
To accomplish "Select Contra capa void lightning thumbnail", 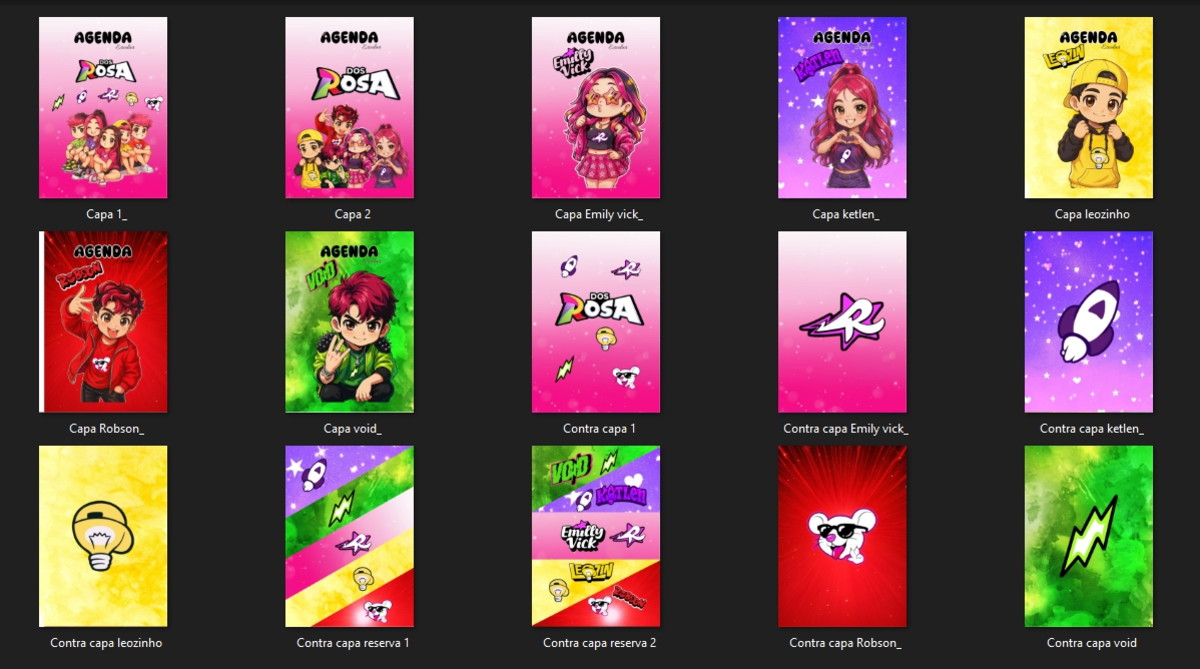I will coord(1089,536).
